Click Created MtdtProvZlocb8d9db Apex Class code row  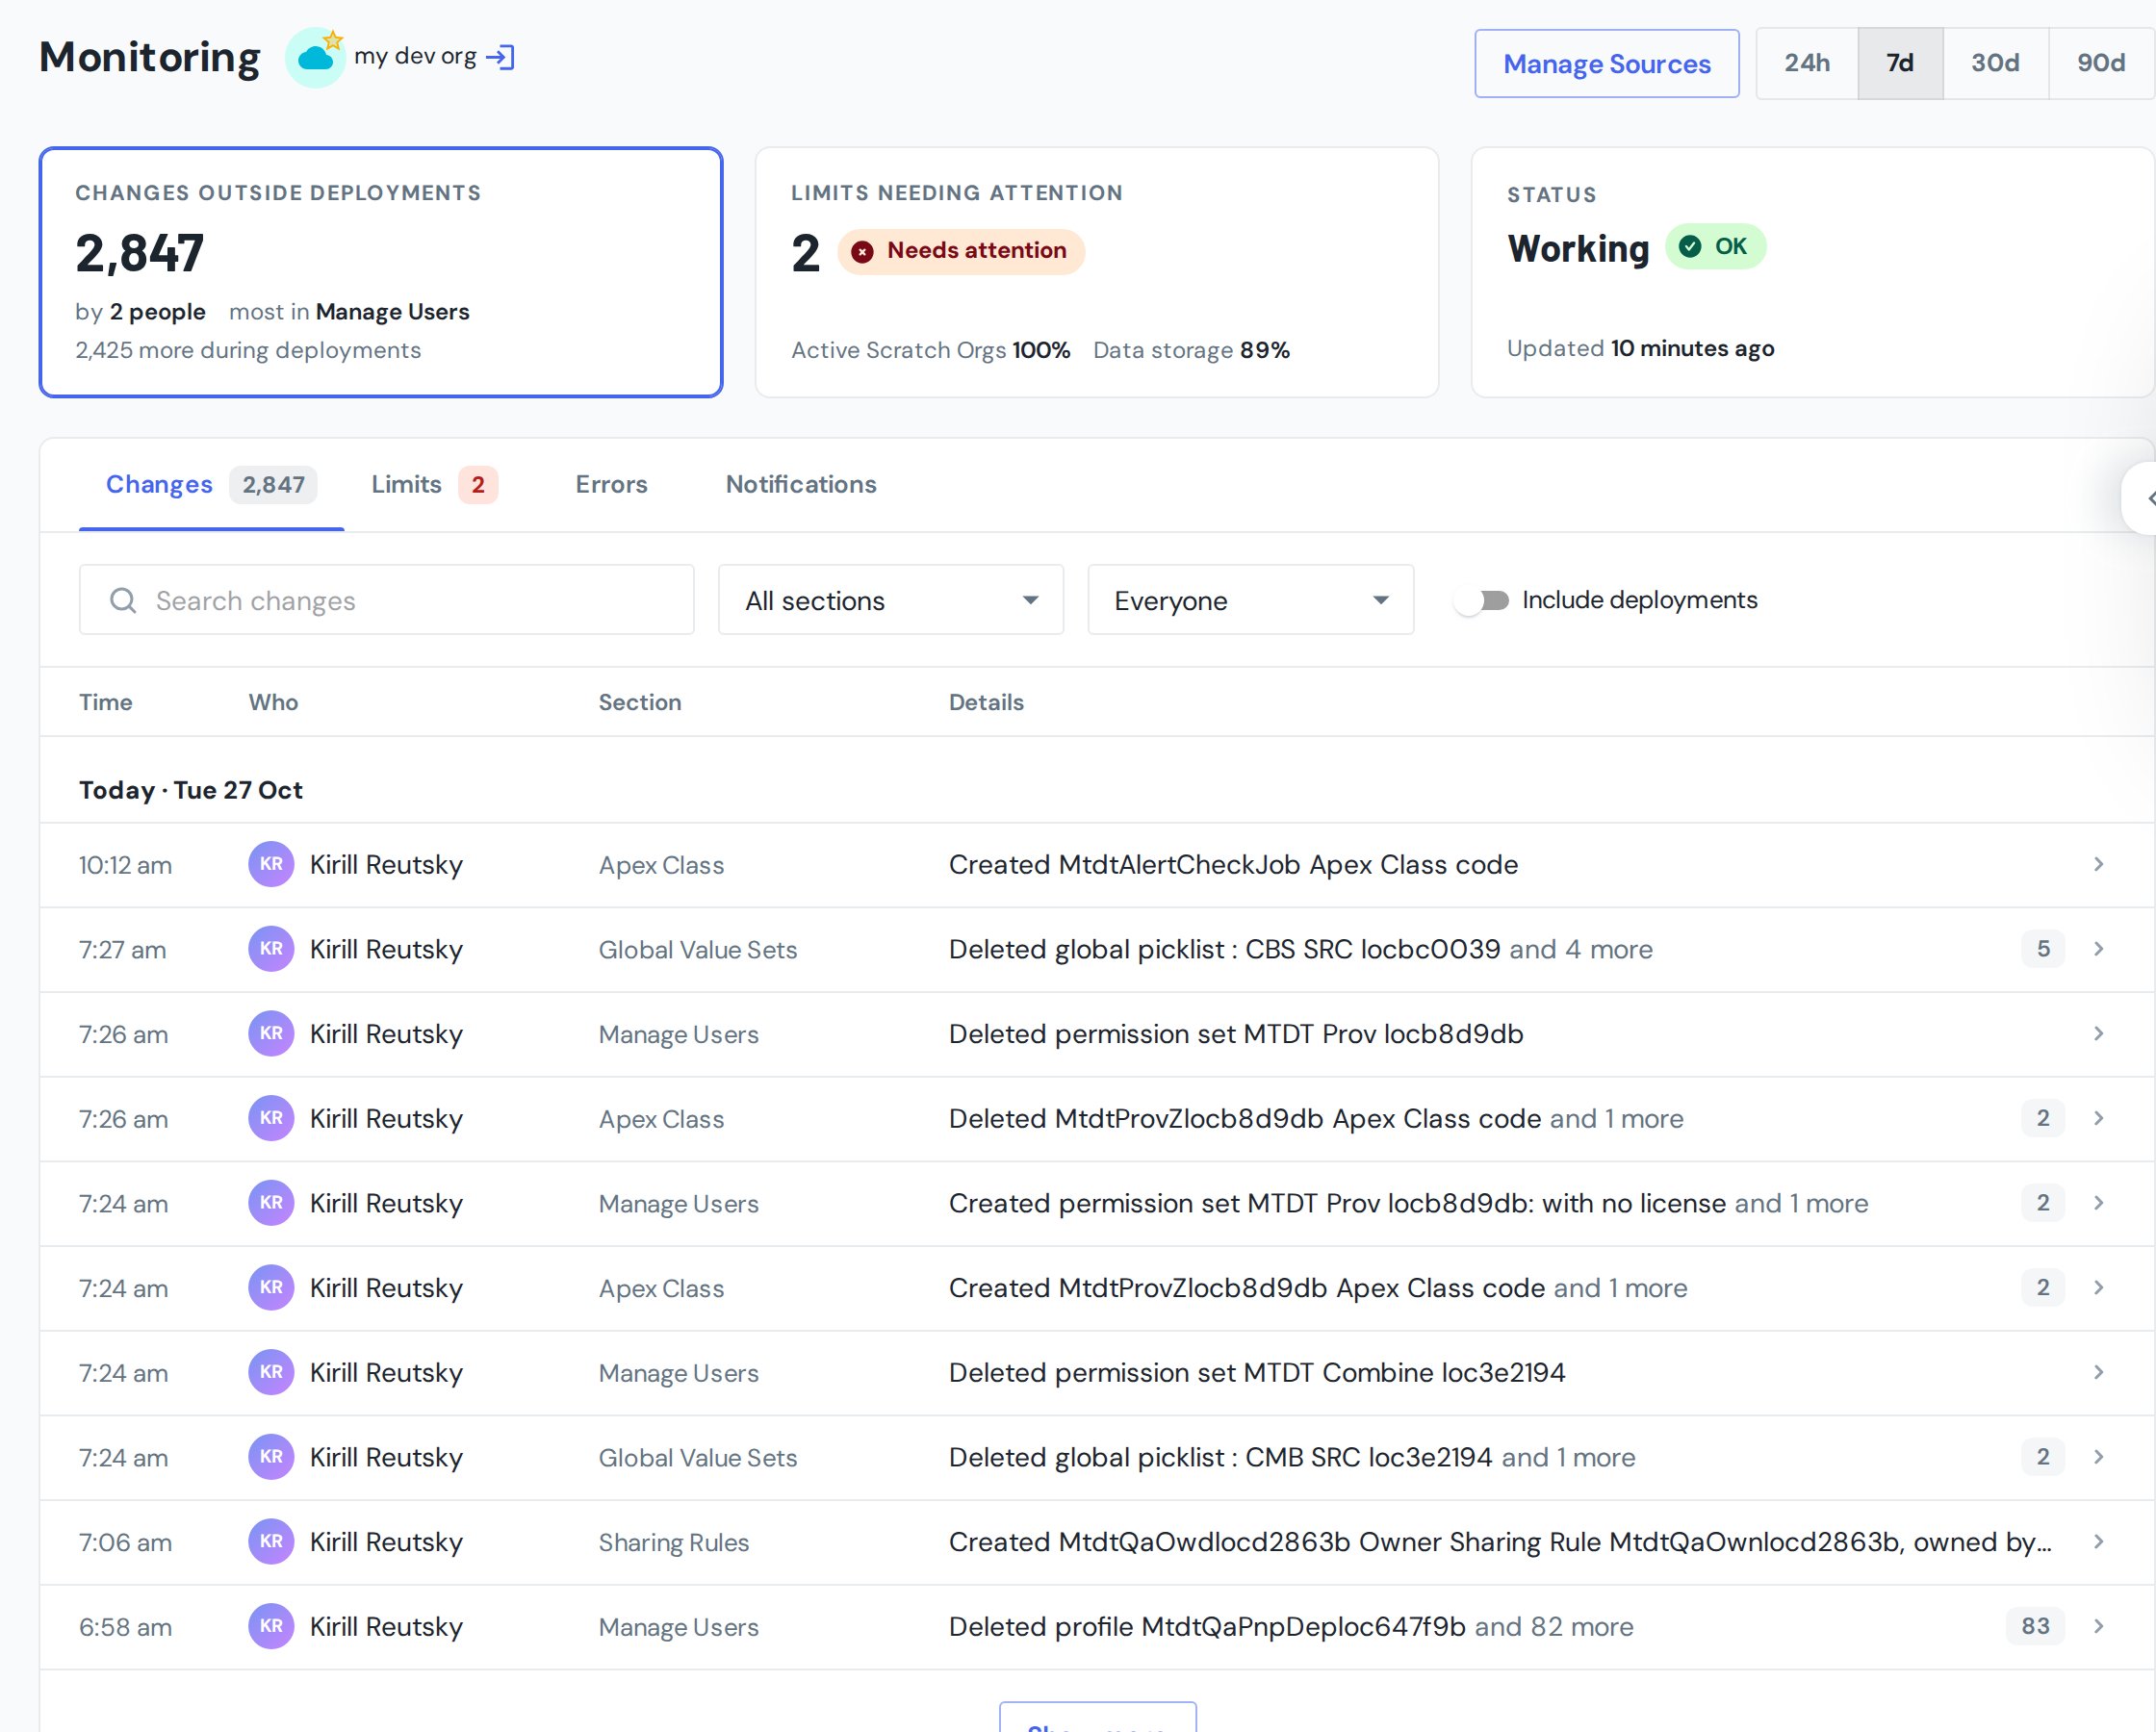coord(1097,1288)
